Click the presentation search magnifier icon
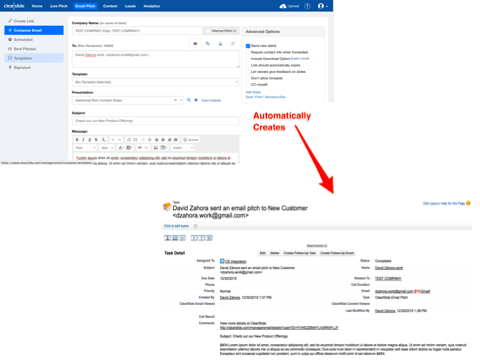Screen dimensions: 480x360 click(x=189, y=100)
